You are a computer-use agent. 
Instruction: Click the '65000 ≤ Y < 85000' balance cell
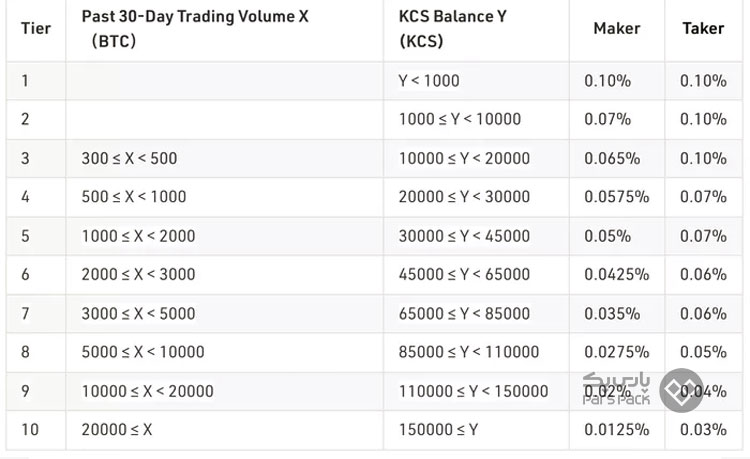pos(463,313)
